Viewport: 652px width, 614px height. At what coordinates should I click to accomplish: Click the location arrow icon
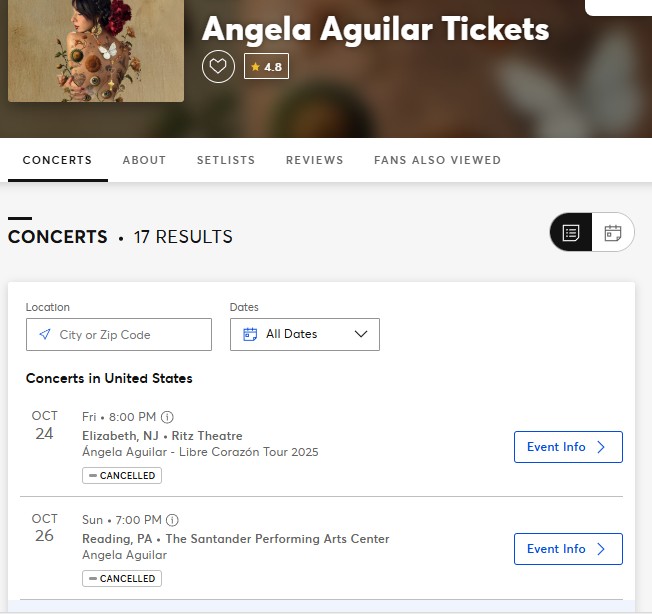pos(44,335)
